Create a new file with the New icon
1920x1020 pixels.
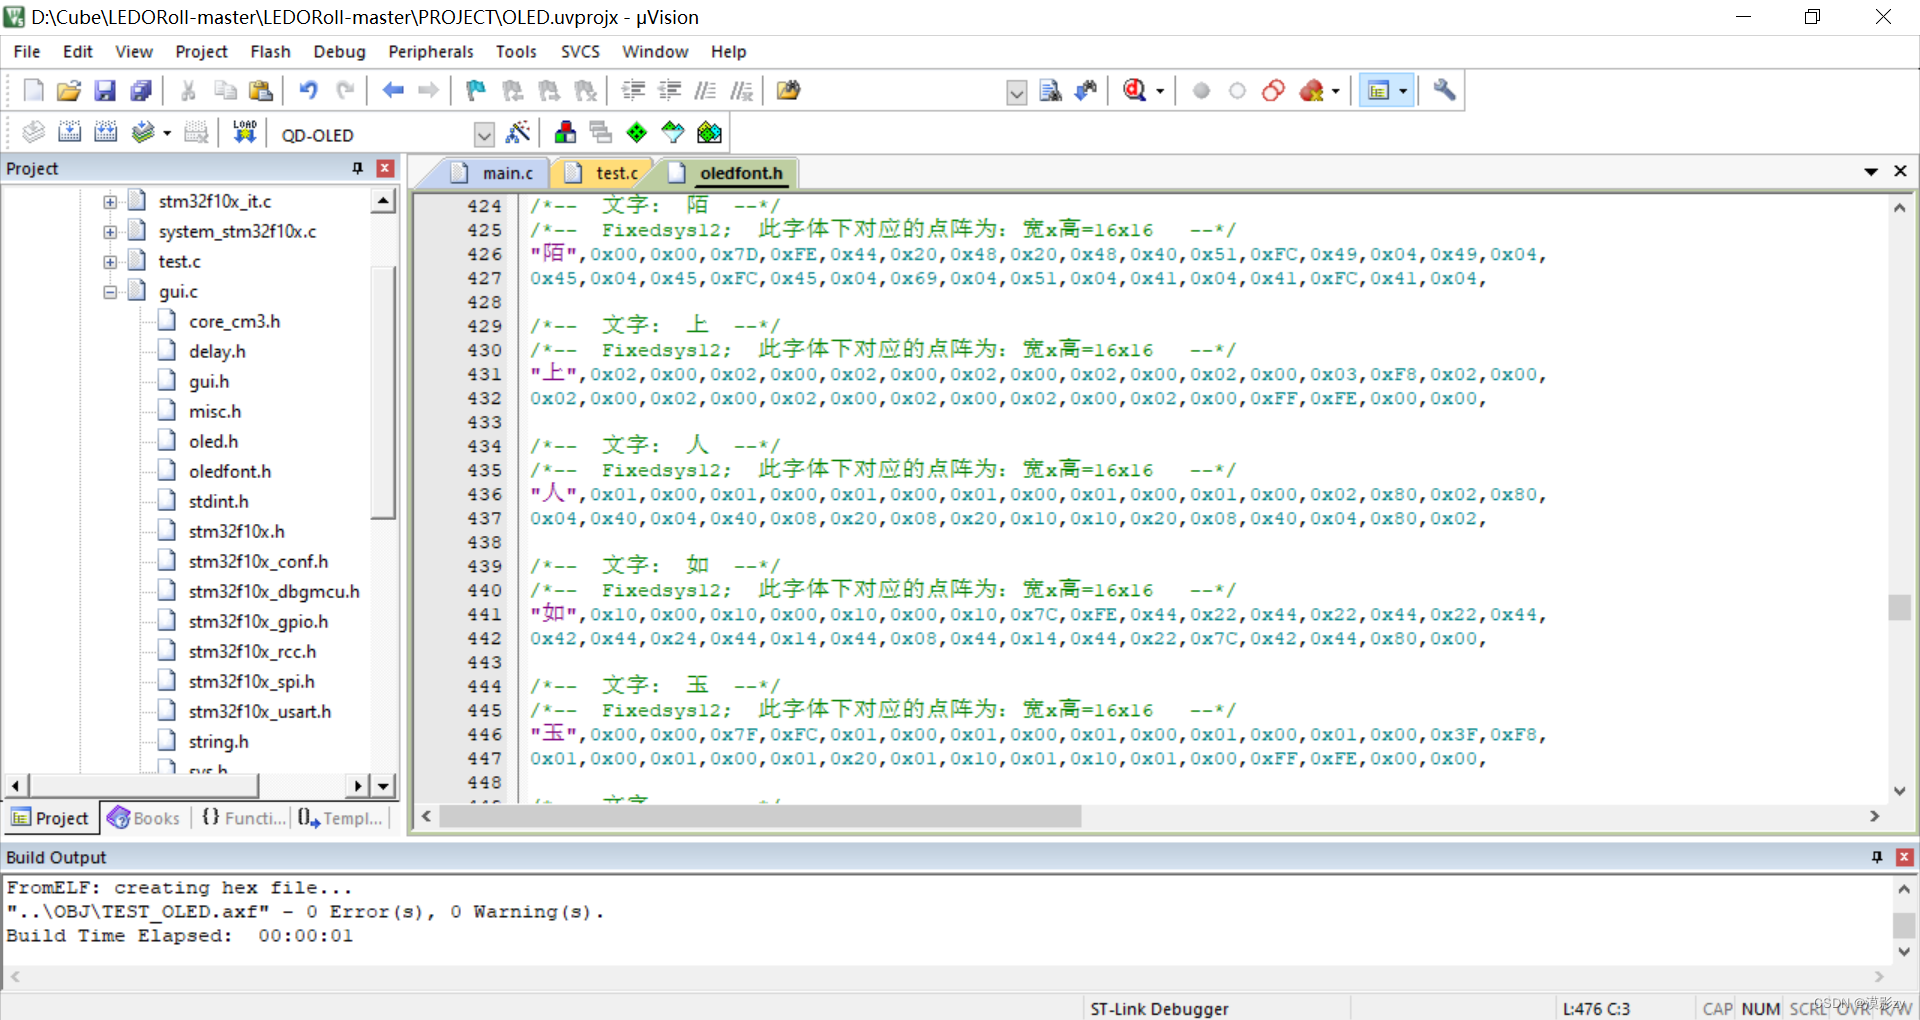pyautogui.click(x=33, y=91)
